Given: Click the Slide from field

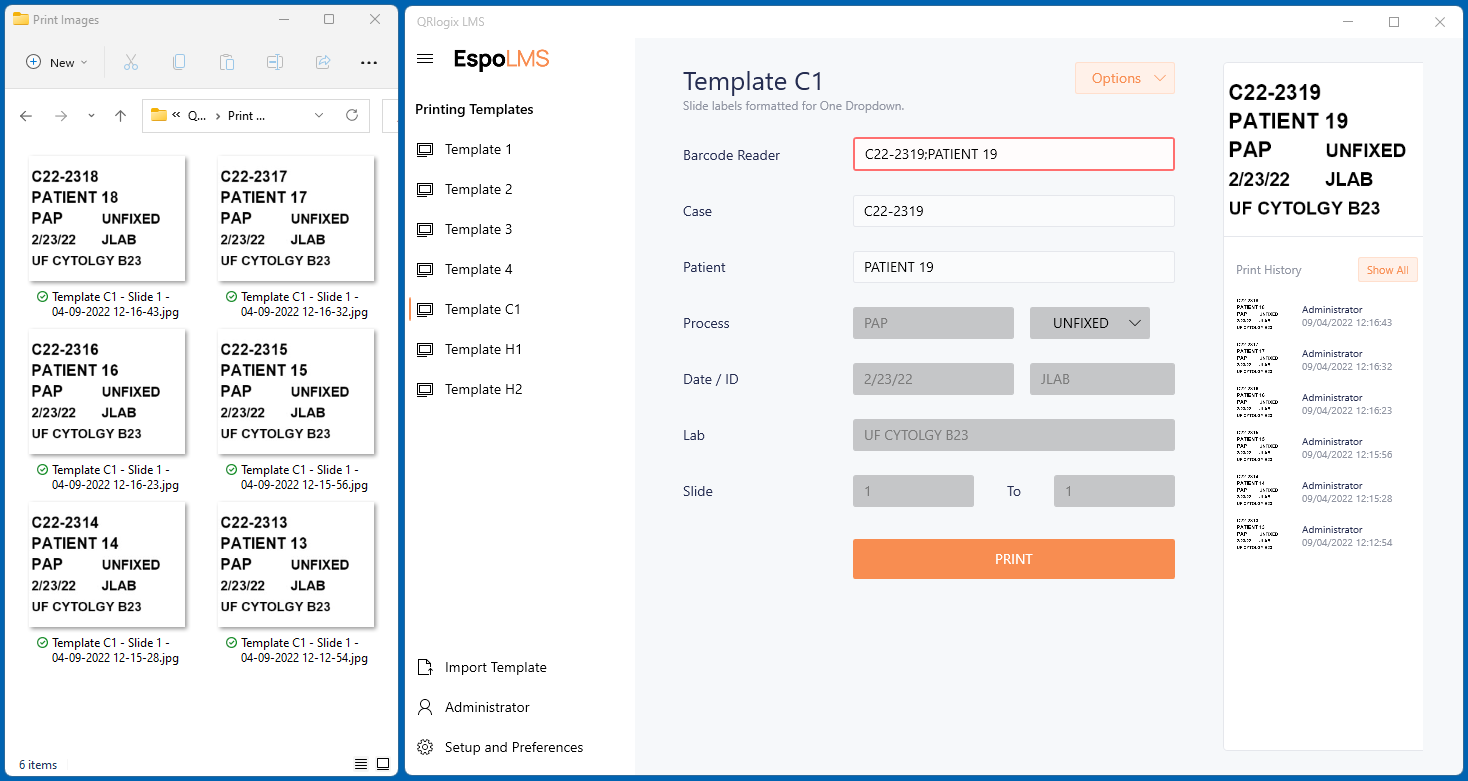Looking at the screenshot, I should click(913, 491).
